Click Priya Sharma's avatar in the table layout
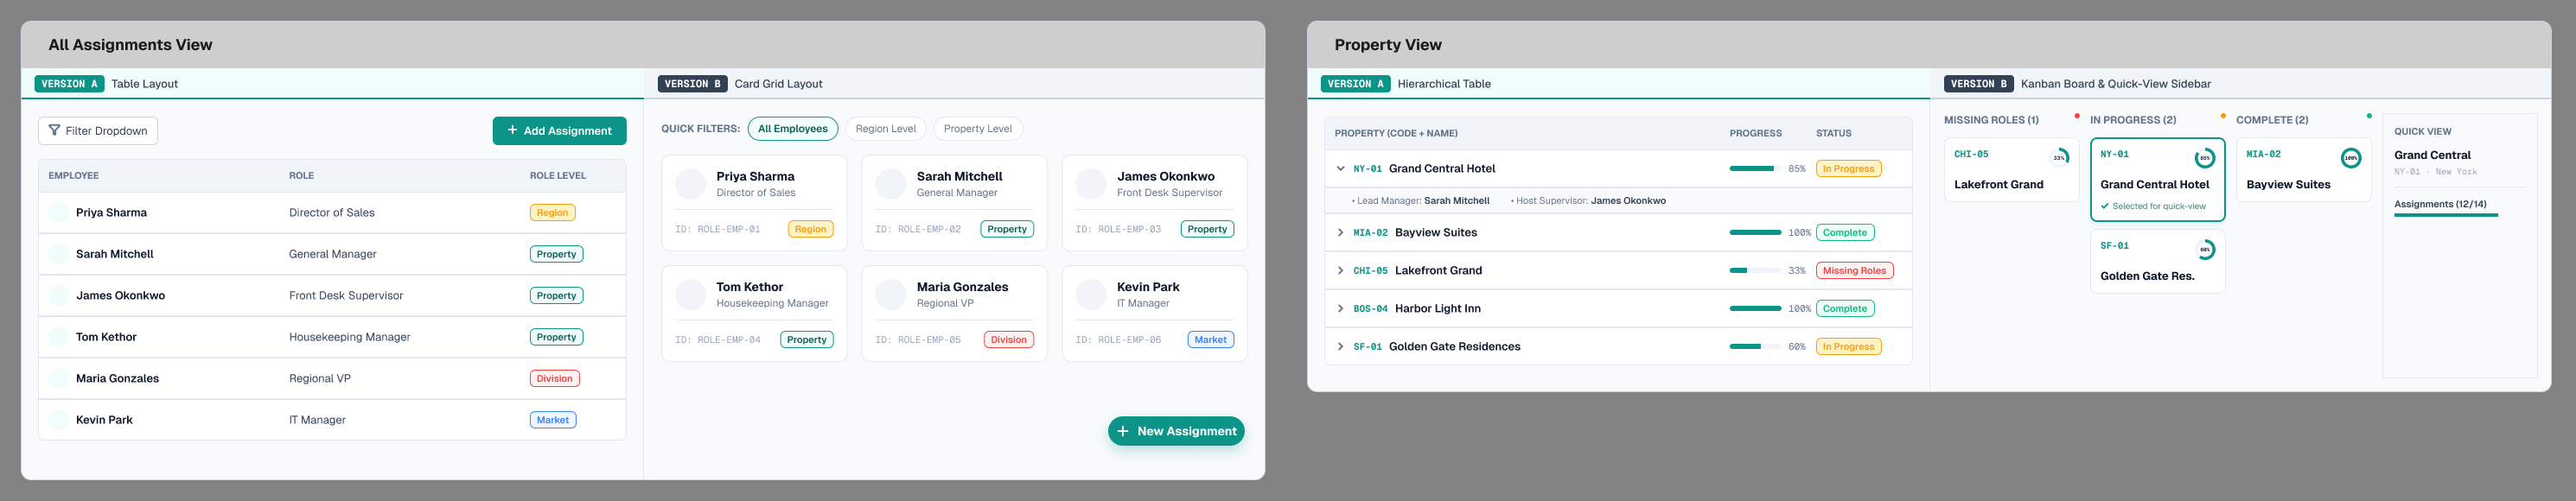The height and width of the screenshot is (501, 2576). 59,212
